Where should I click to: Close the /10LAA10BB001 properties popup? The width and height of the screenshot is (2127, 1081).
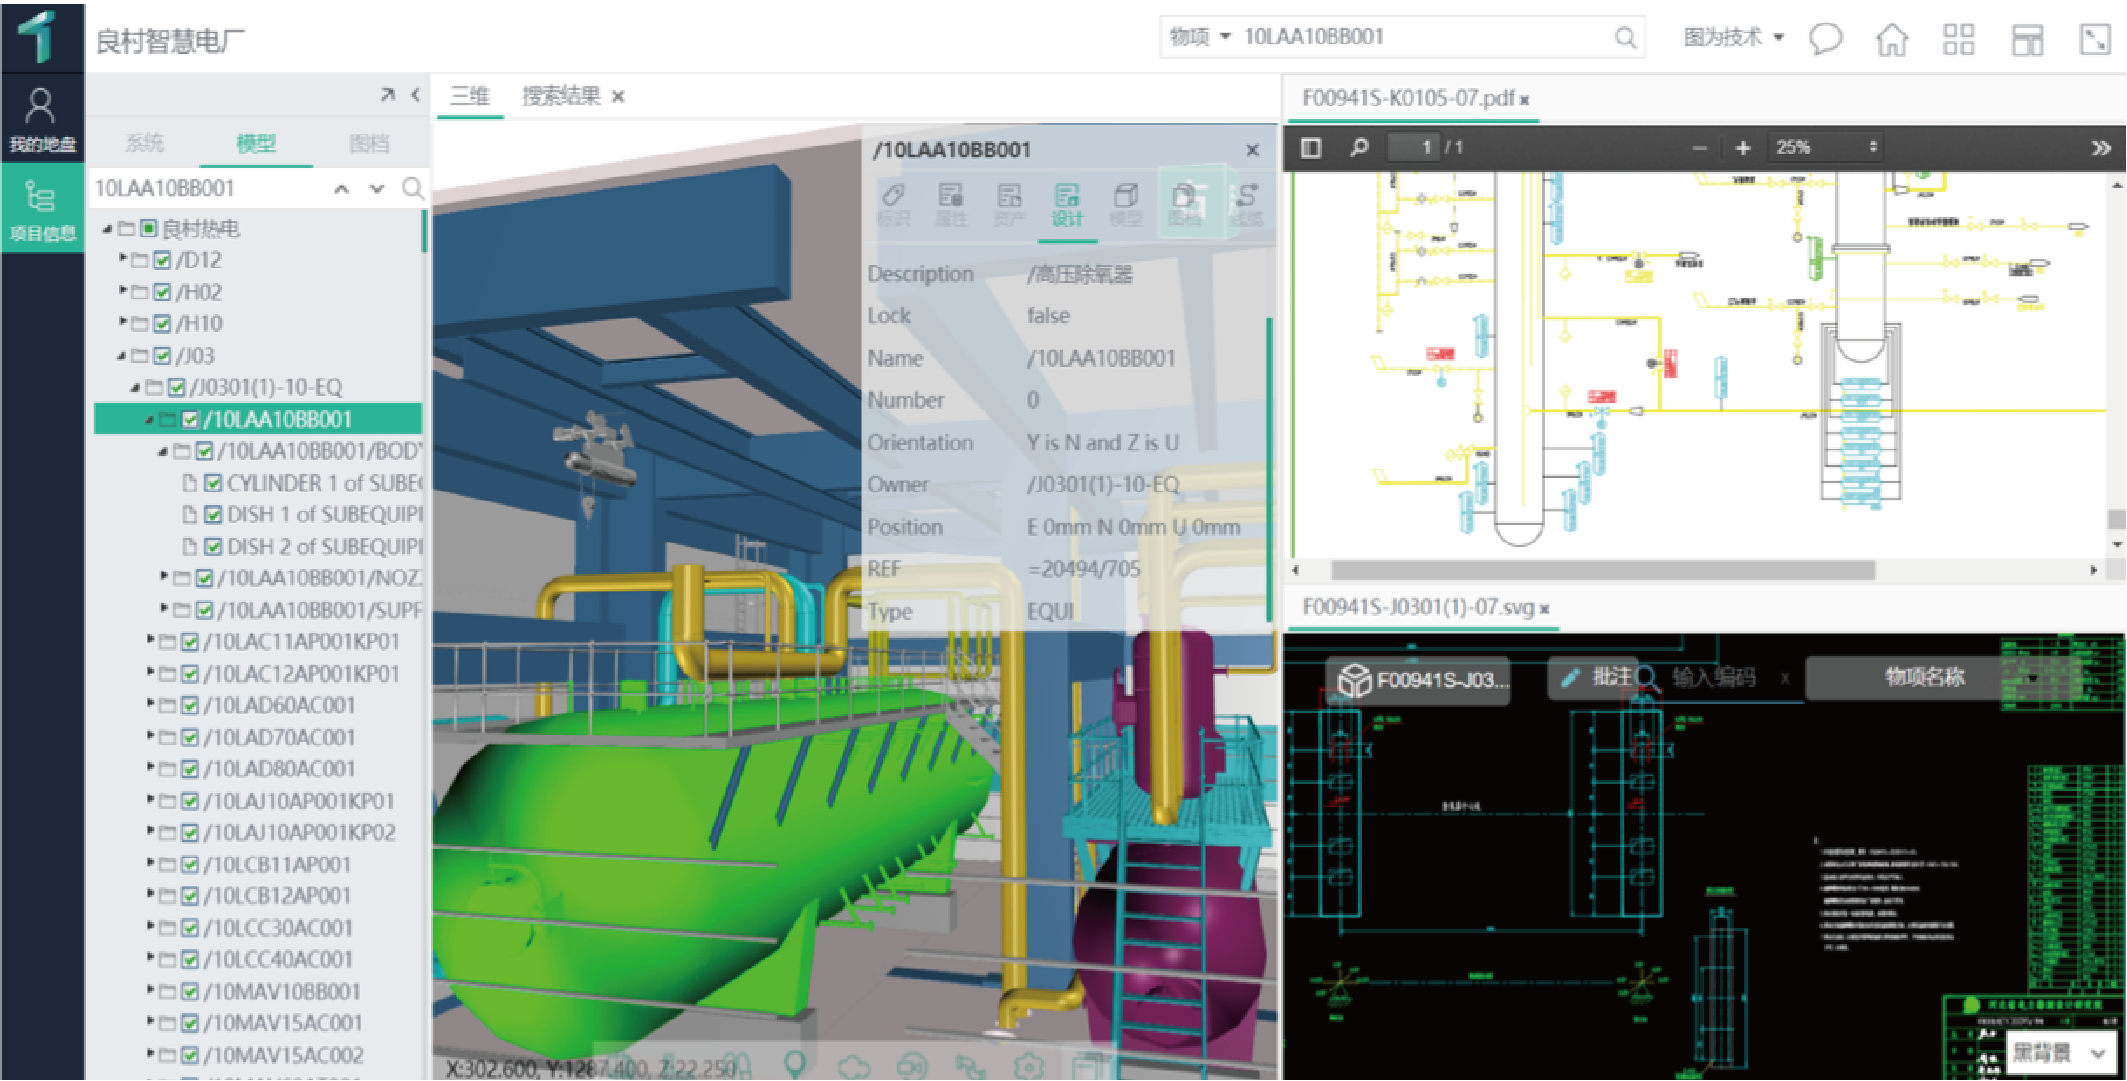click(x=1252, y=150)
